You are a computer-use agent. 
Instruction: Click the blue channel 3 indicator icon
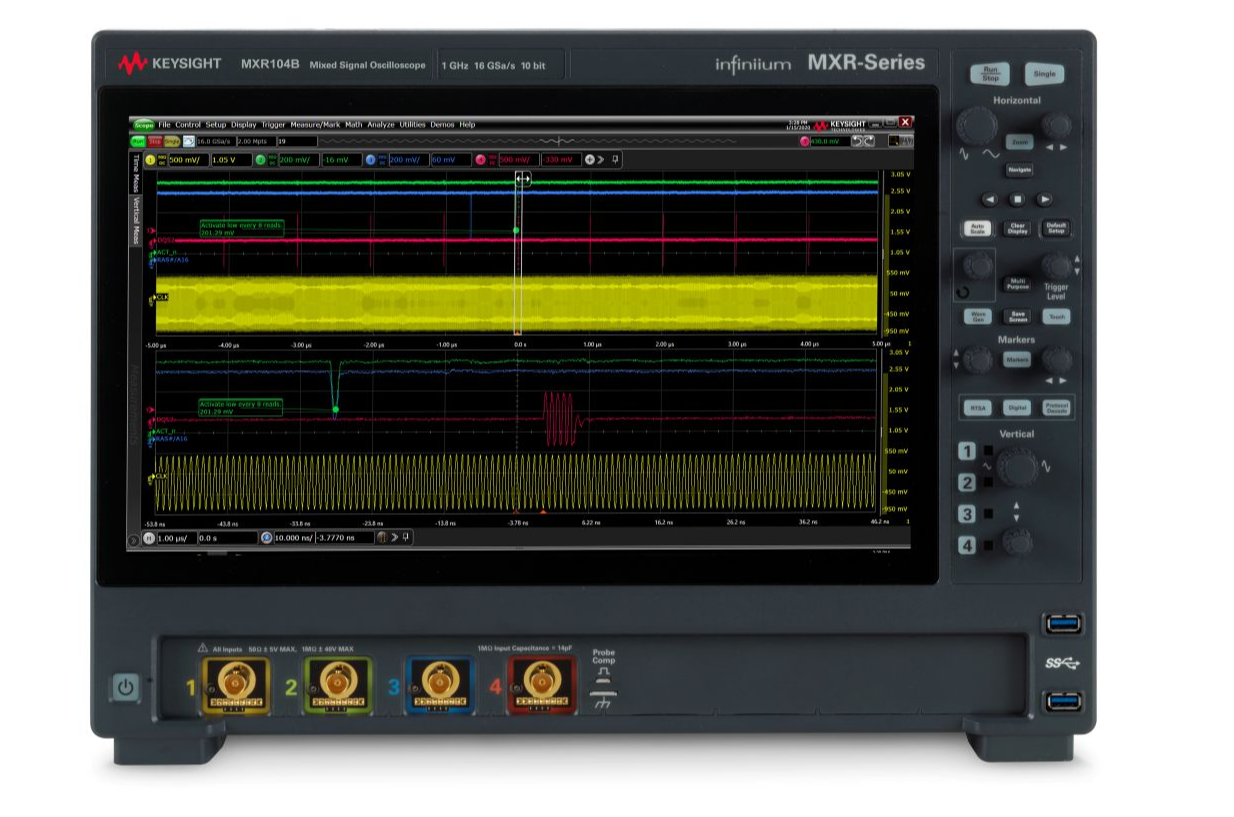point(370,160)
